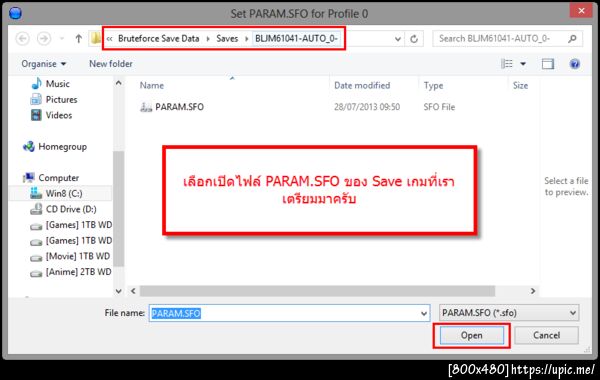Go up one folder level

(x=78, y=39)
